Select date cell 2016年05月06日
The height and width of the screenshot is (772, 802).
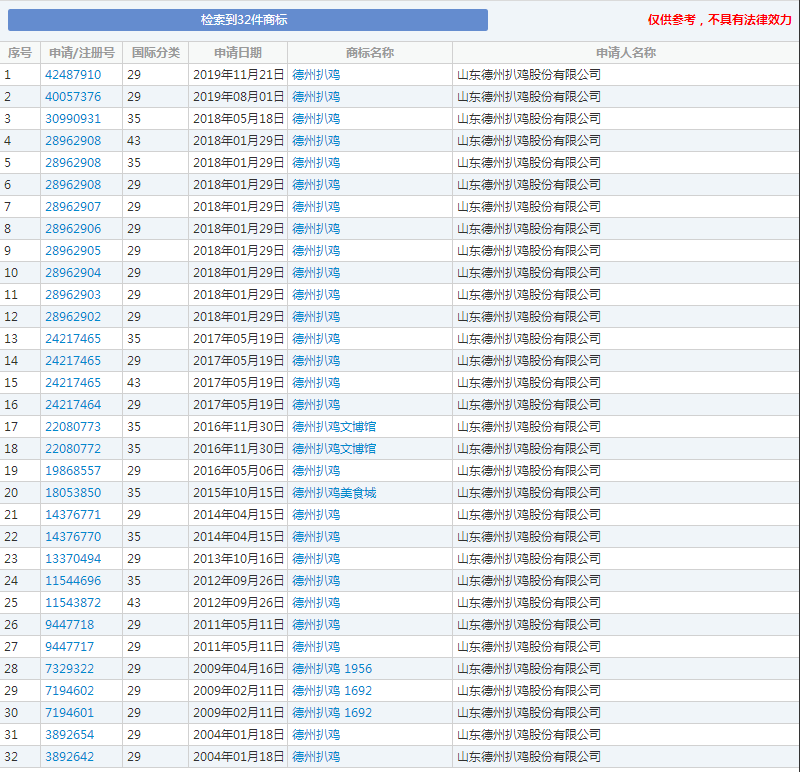tap(238, 471)
